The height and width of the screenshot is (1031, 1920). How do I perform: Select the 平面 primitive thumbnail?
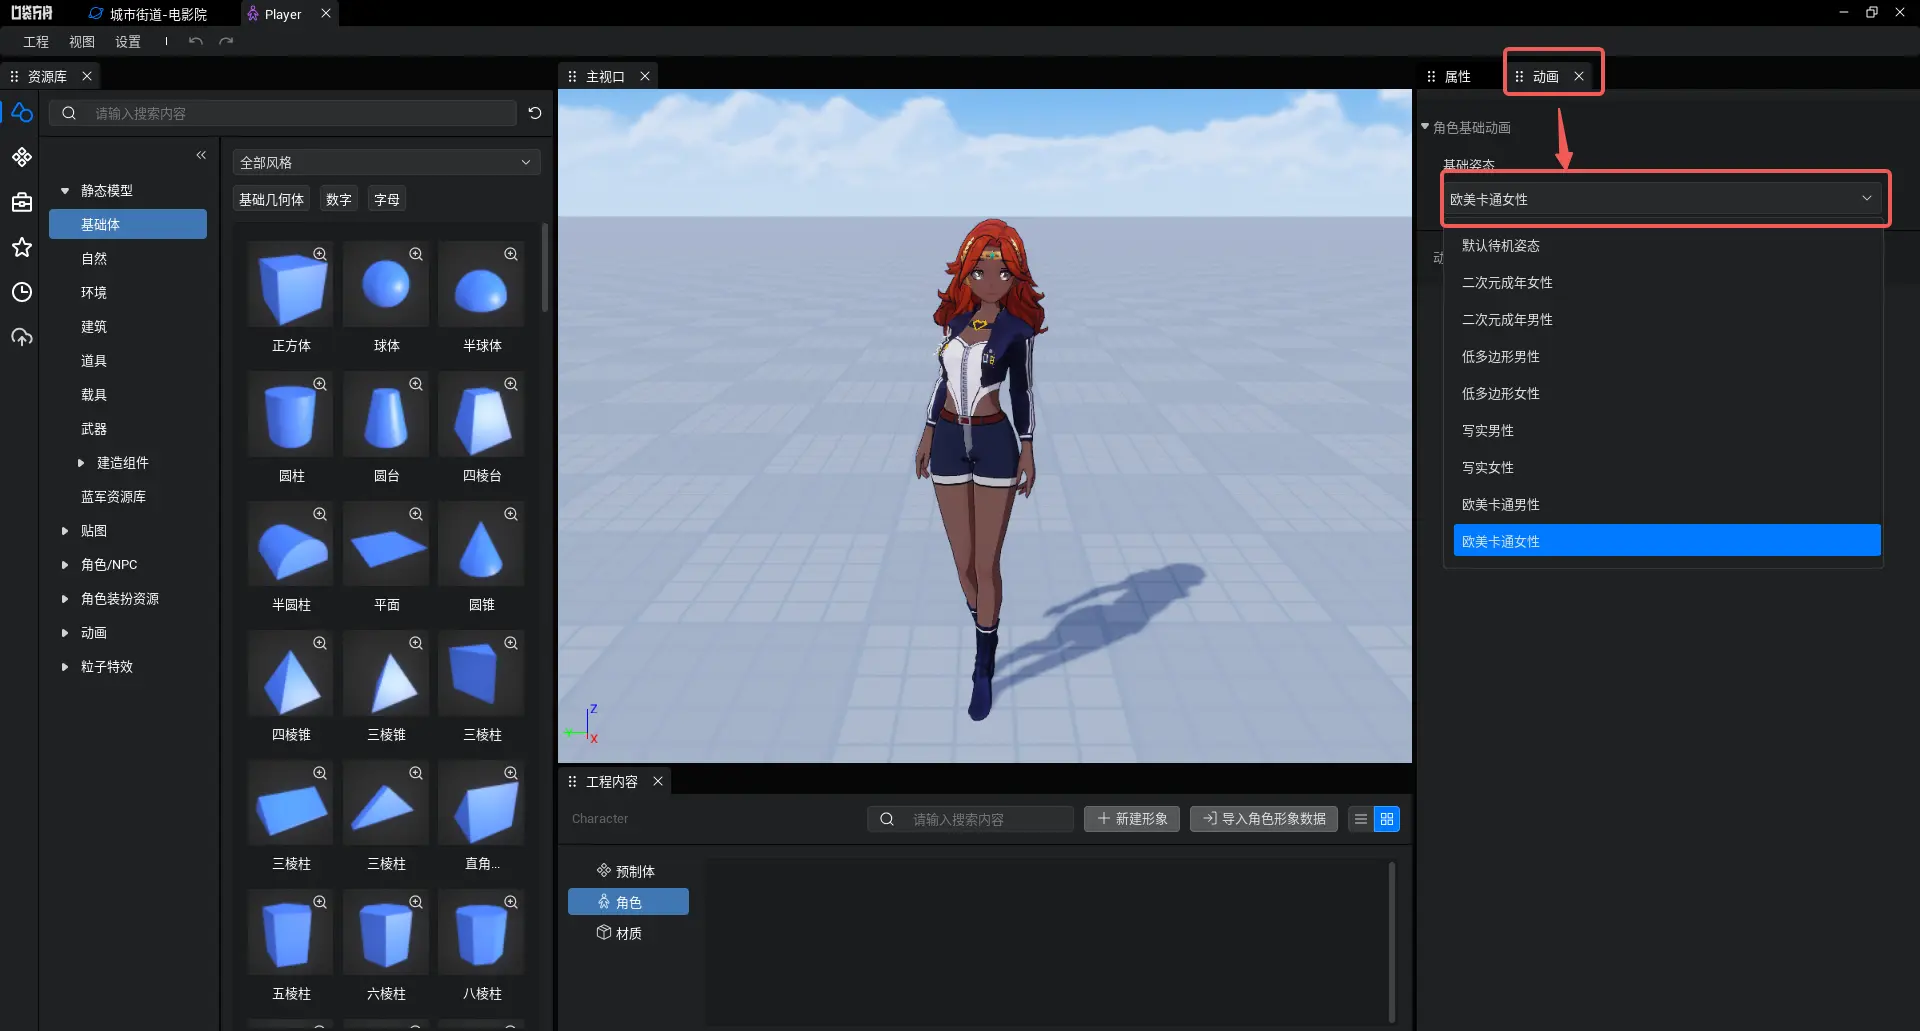point(386,546)
